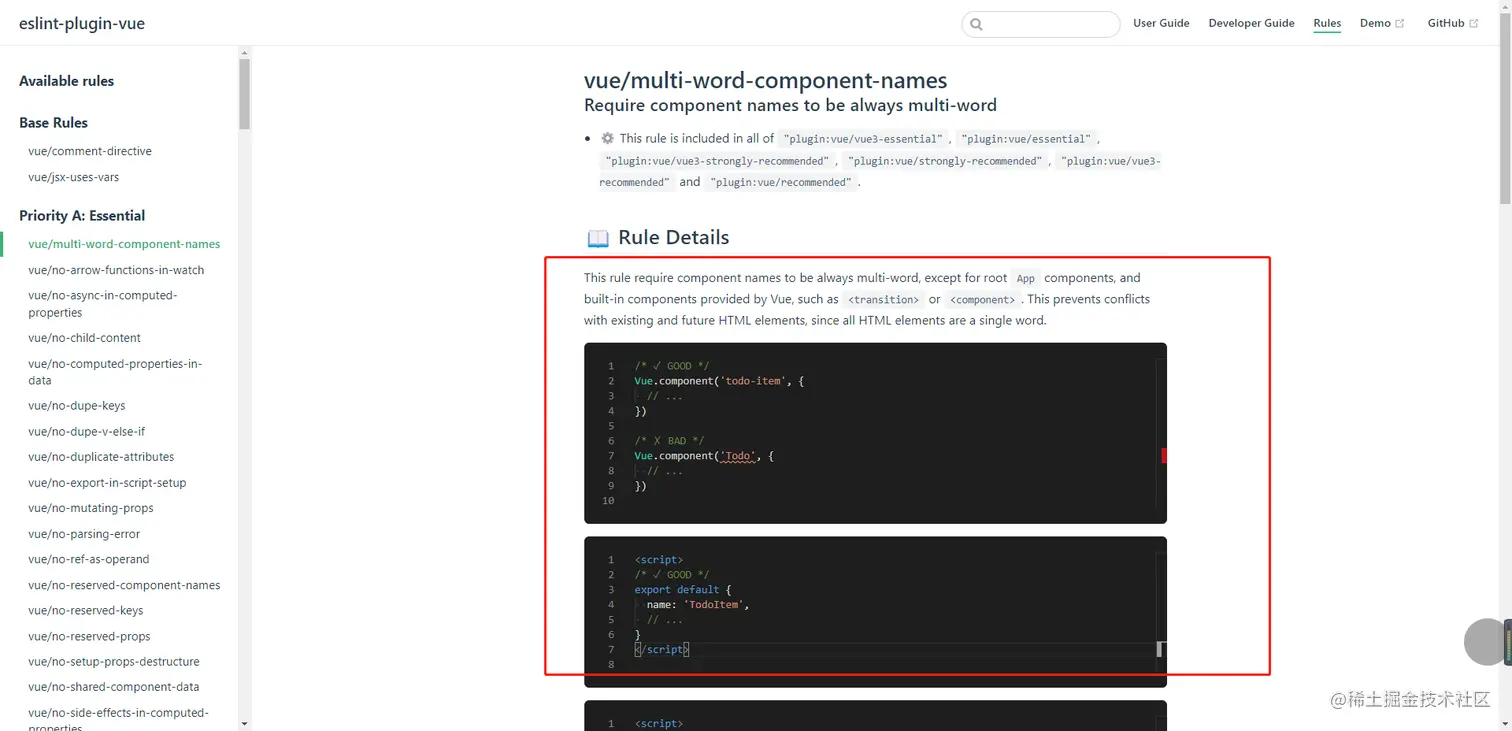Select vue/multi-word-component-names in sidebar

coord(124,244)
